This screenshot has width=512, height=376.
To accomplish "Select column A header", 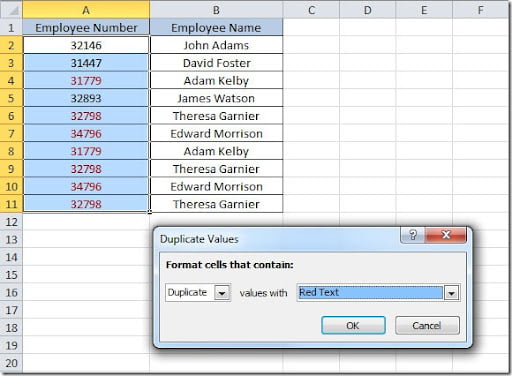I will coord(86,10).
